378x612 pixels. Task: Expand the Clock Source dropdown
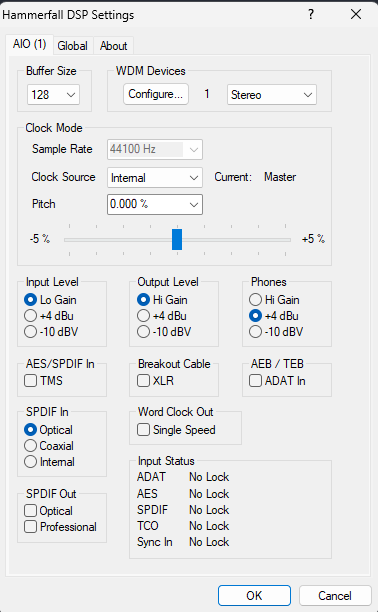click(x=155, y=178)
